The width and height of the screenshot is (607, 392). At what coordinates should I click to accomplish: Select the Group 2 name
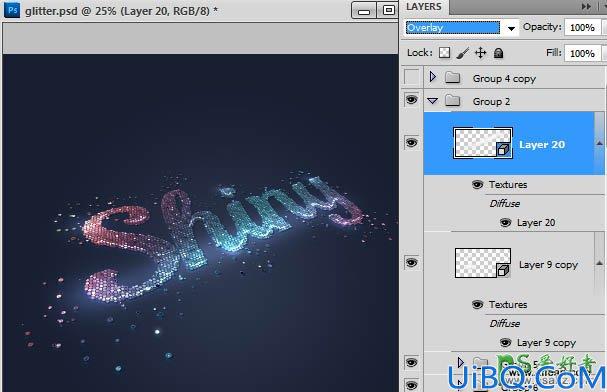[x=491, y=102]
